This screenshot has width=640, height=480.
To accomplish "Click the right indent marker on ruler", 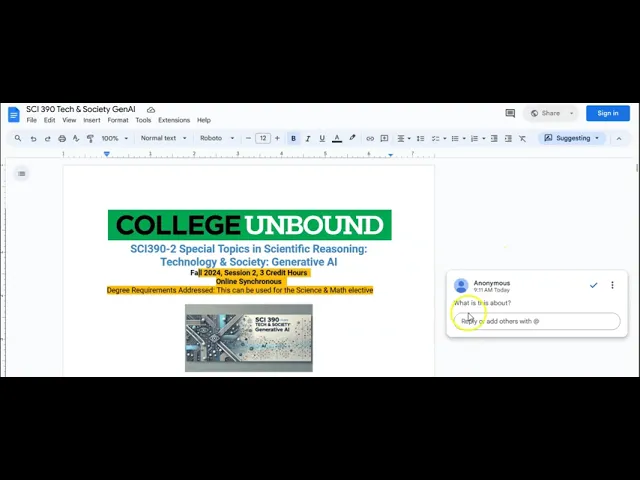I will (391, 155).
